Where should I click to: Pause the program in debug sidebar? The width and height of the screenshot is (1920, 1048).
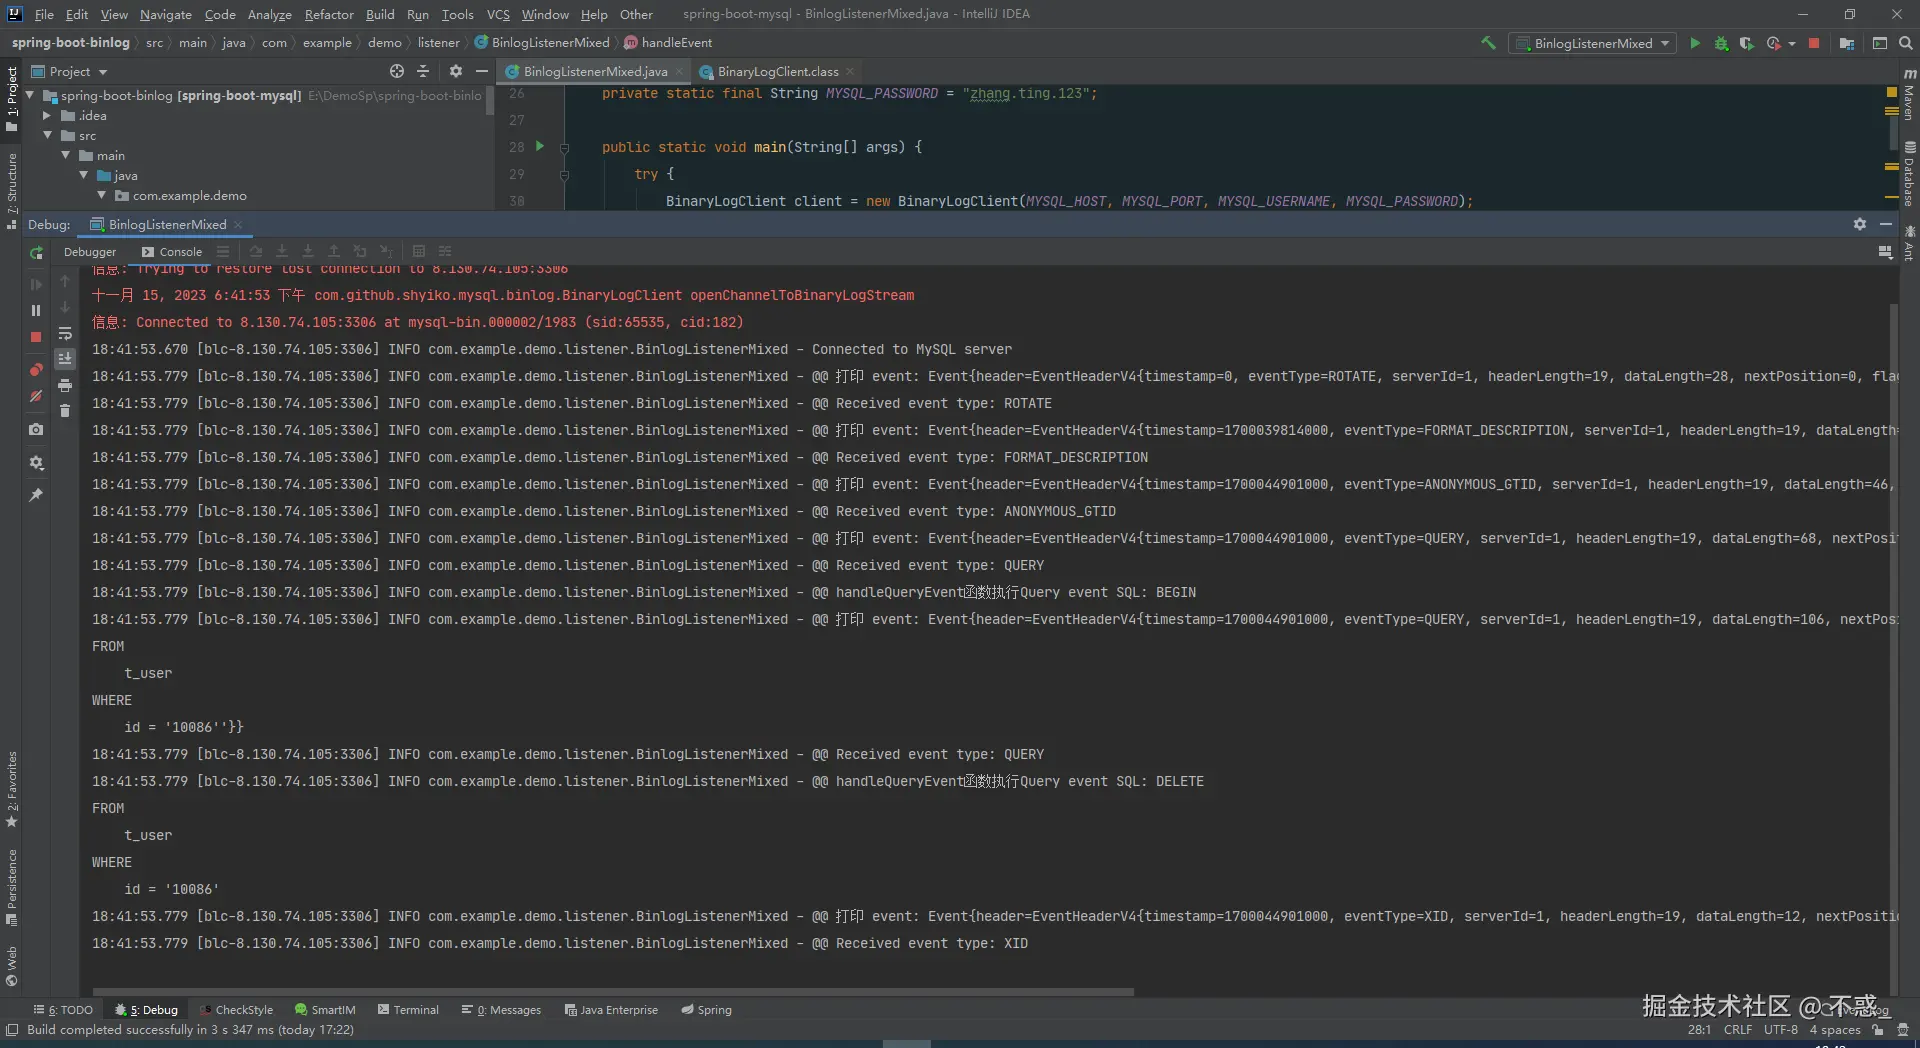36,311
